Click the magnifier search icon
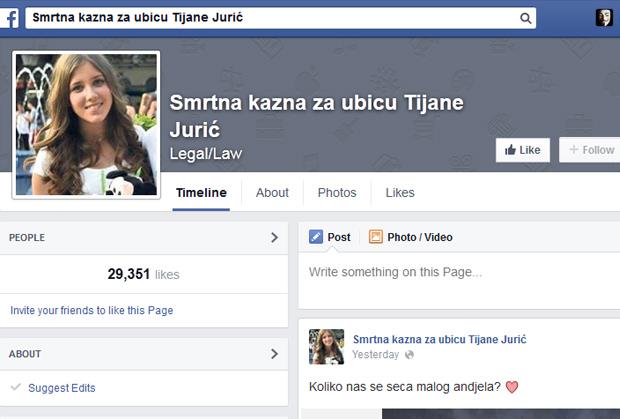 coord(525,18)
